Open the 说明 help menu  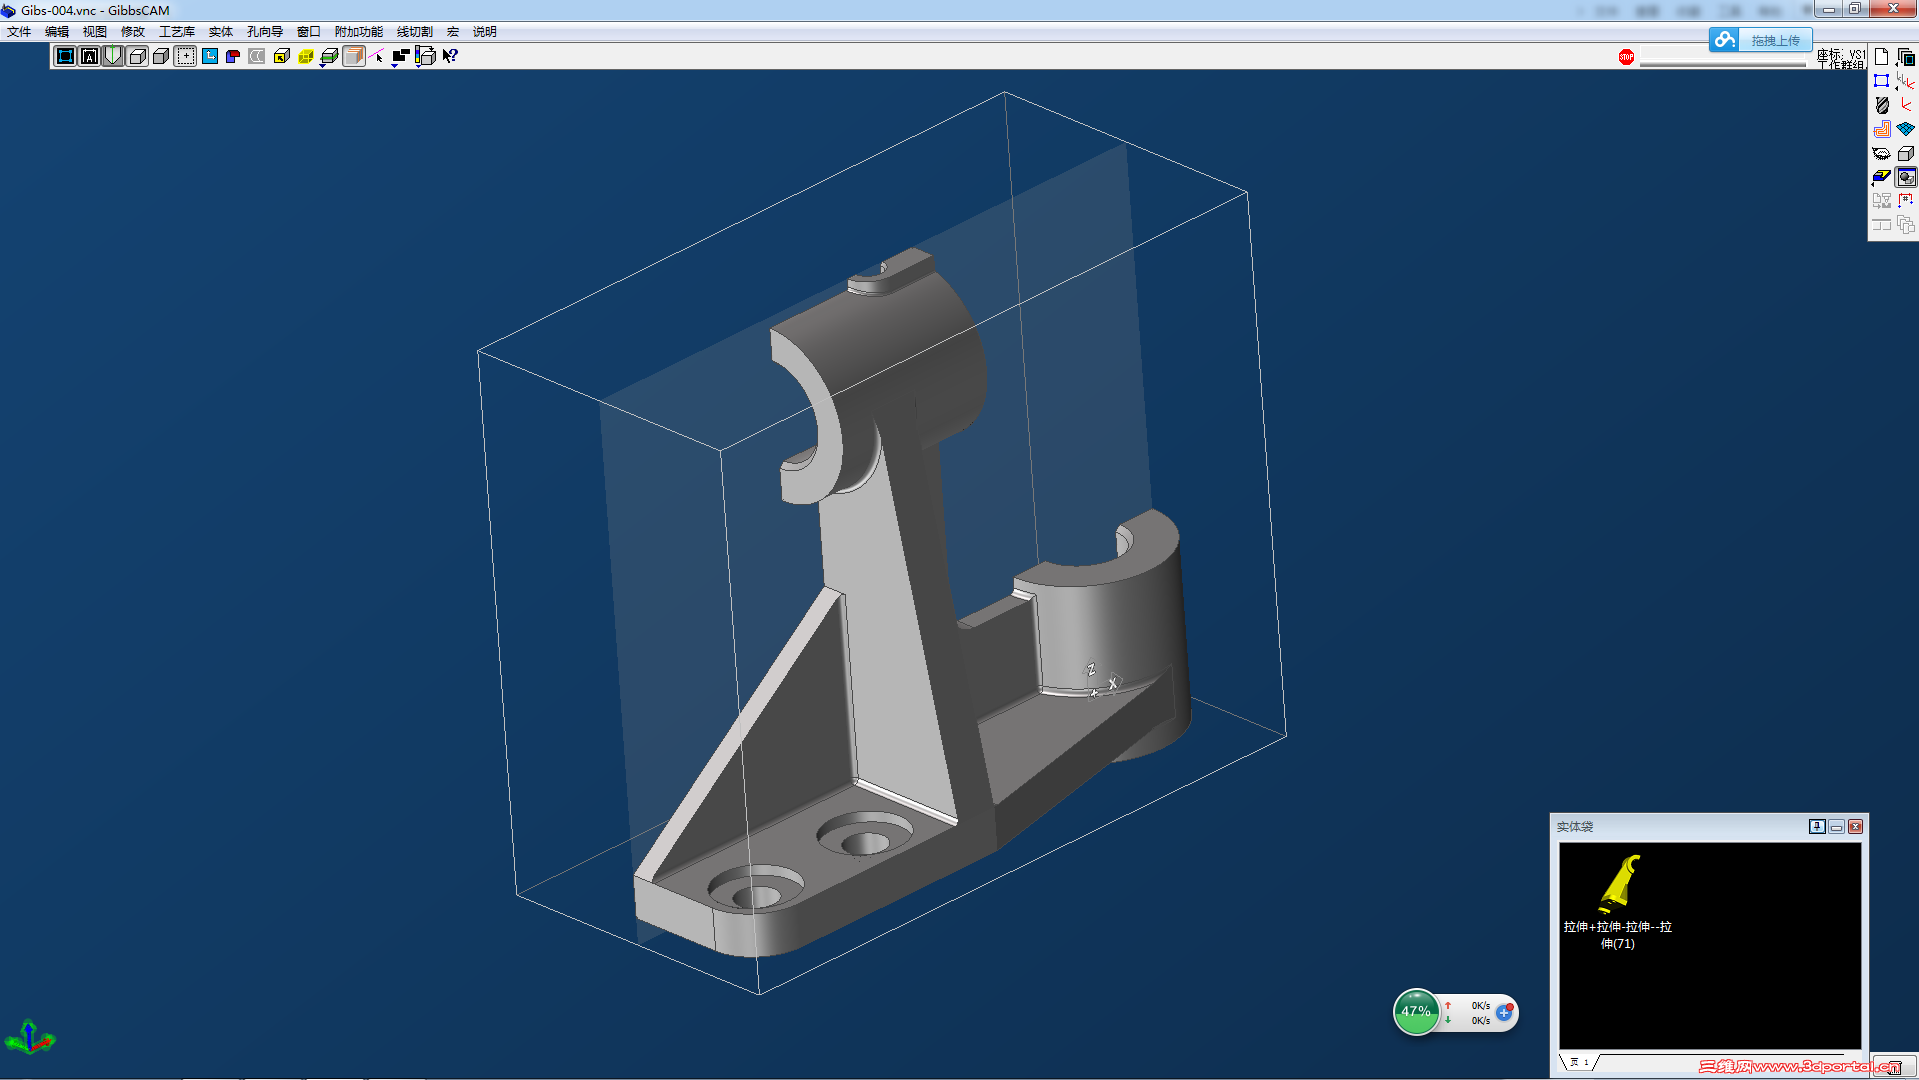click(x=485, y=32)
